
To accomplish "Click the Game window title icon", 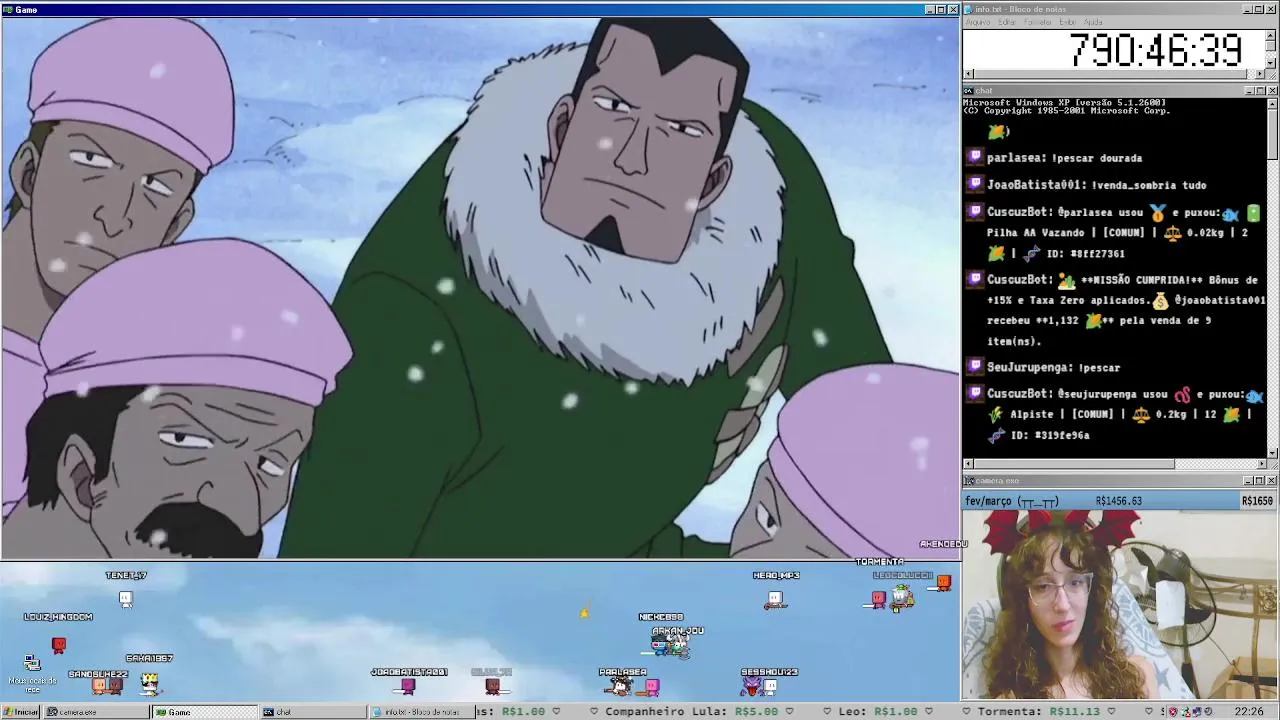I will [x=7, y=9].
